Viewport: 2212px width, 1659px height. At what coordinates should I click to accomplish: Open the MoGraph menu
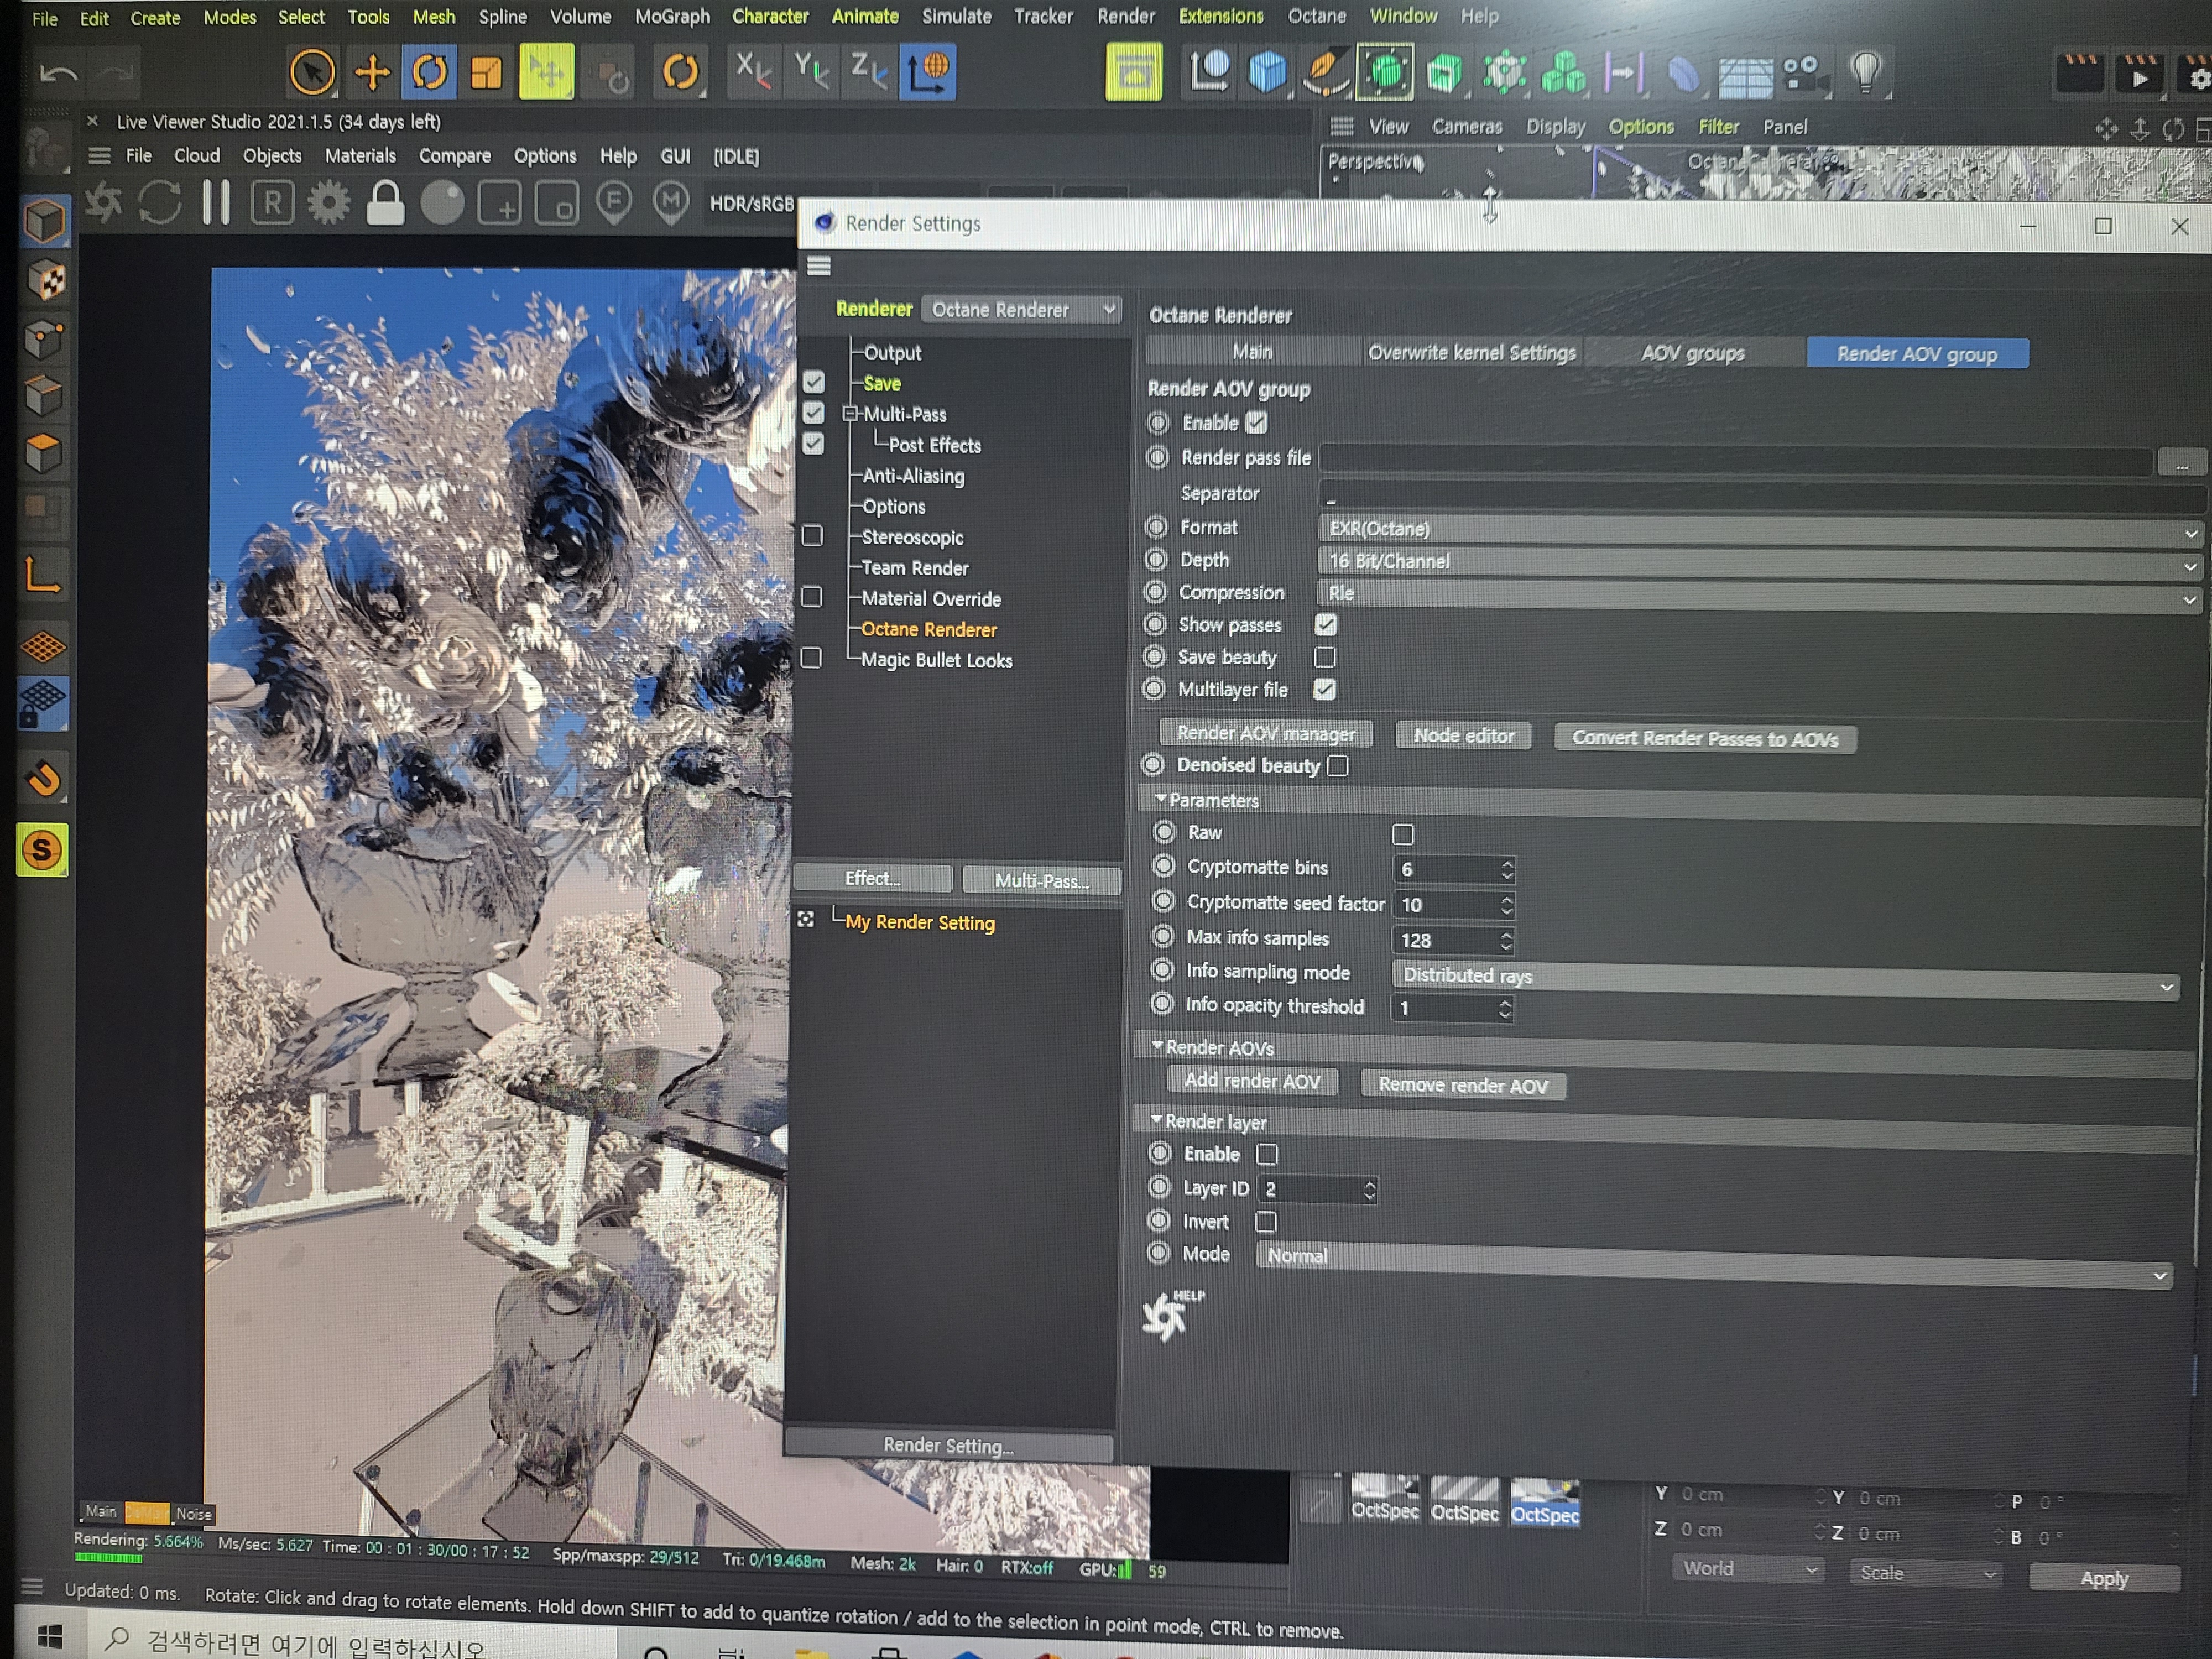(672, 16)
